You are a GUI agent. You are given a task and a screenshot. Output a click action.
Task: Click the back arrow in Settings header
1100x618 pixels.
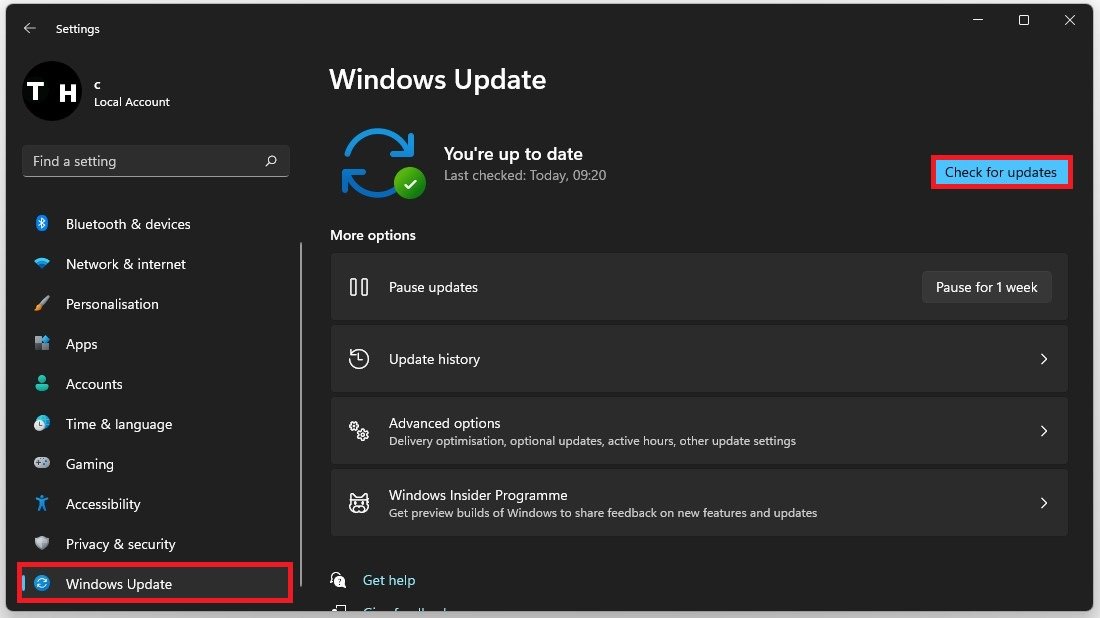point(29,28)
